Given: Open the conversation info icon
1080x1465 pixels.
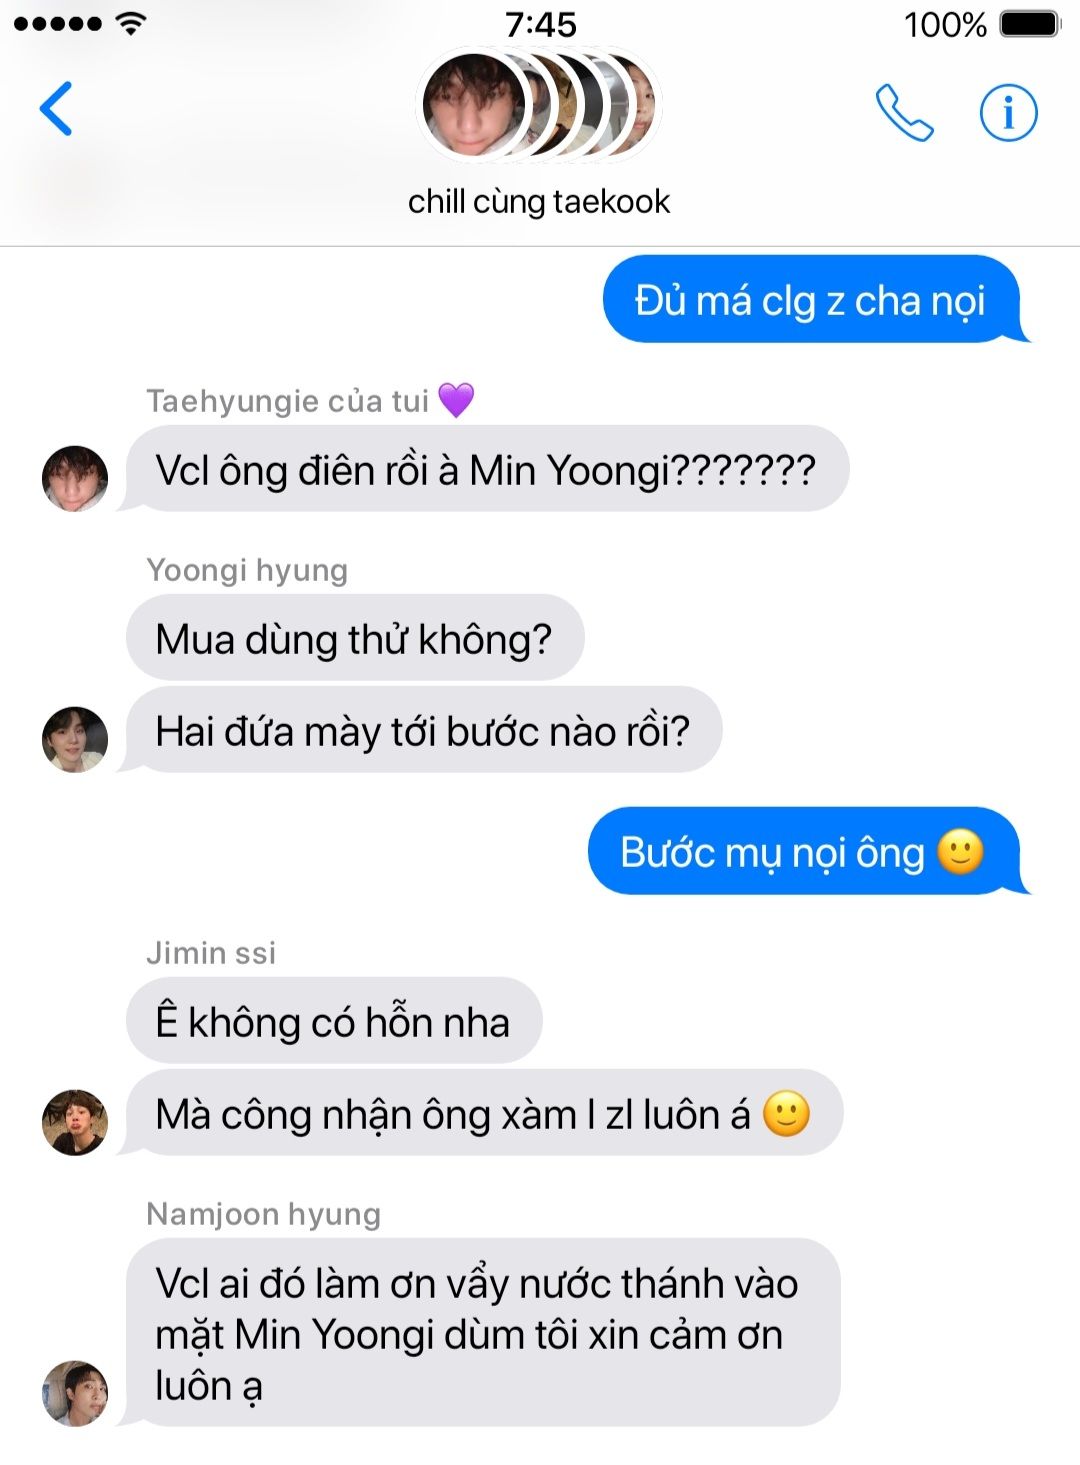Looking at the screenshot, I should tap(1008, 112).
